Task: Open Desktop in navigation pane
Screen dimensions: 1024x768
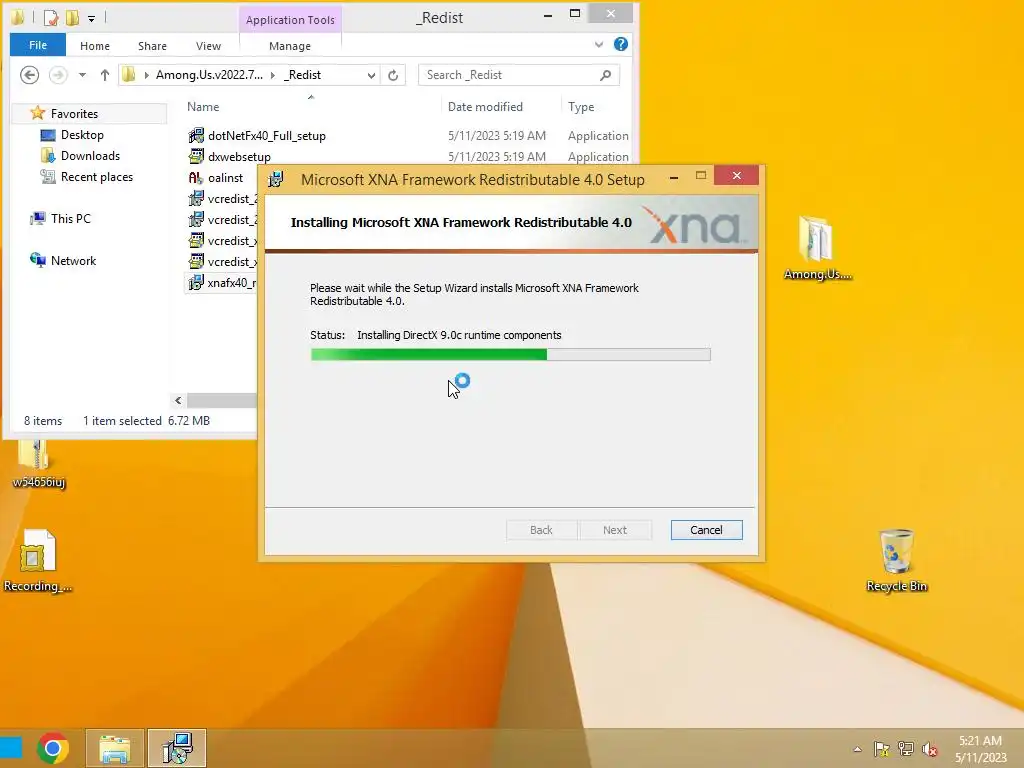Action: coord(82,135)
